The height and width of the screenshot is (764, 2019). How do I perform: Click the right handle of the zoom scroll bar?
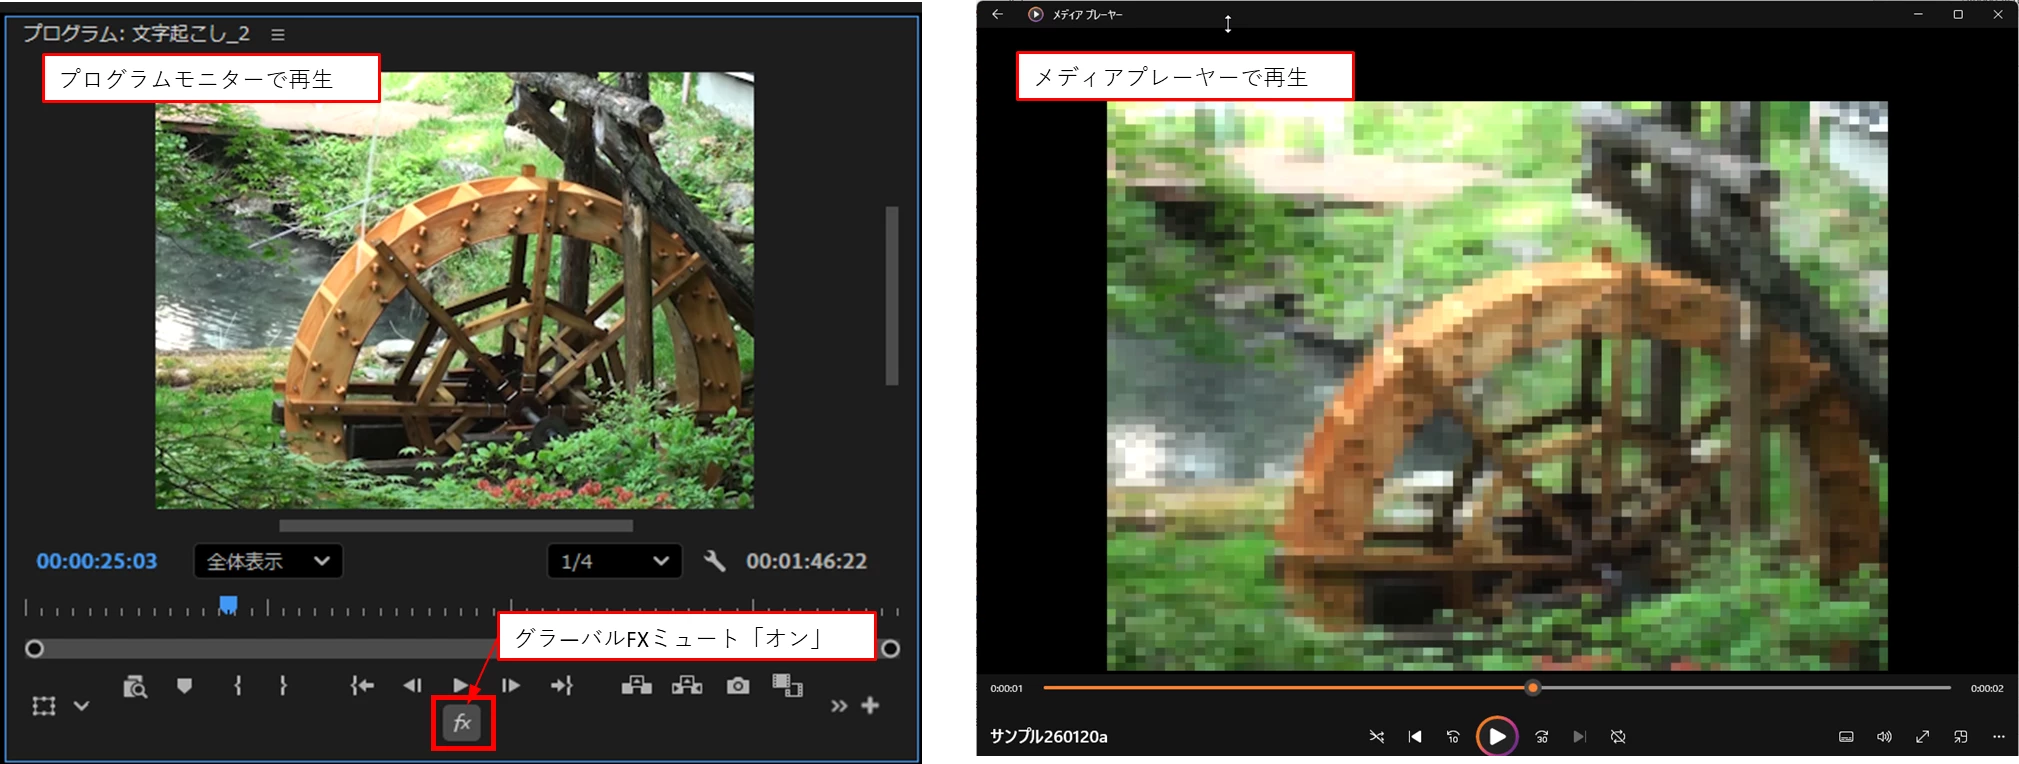[890, 649]
